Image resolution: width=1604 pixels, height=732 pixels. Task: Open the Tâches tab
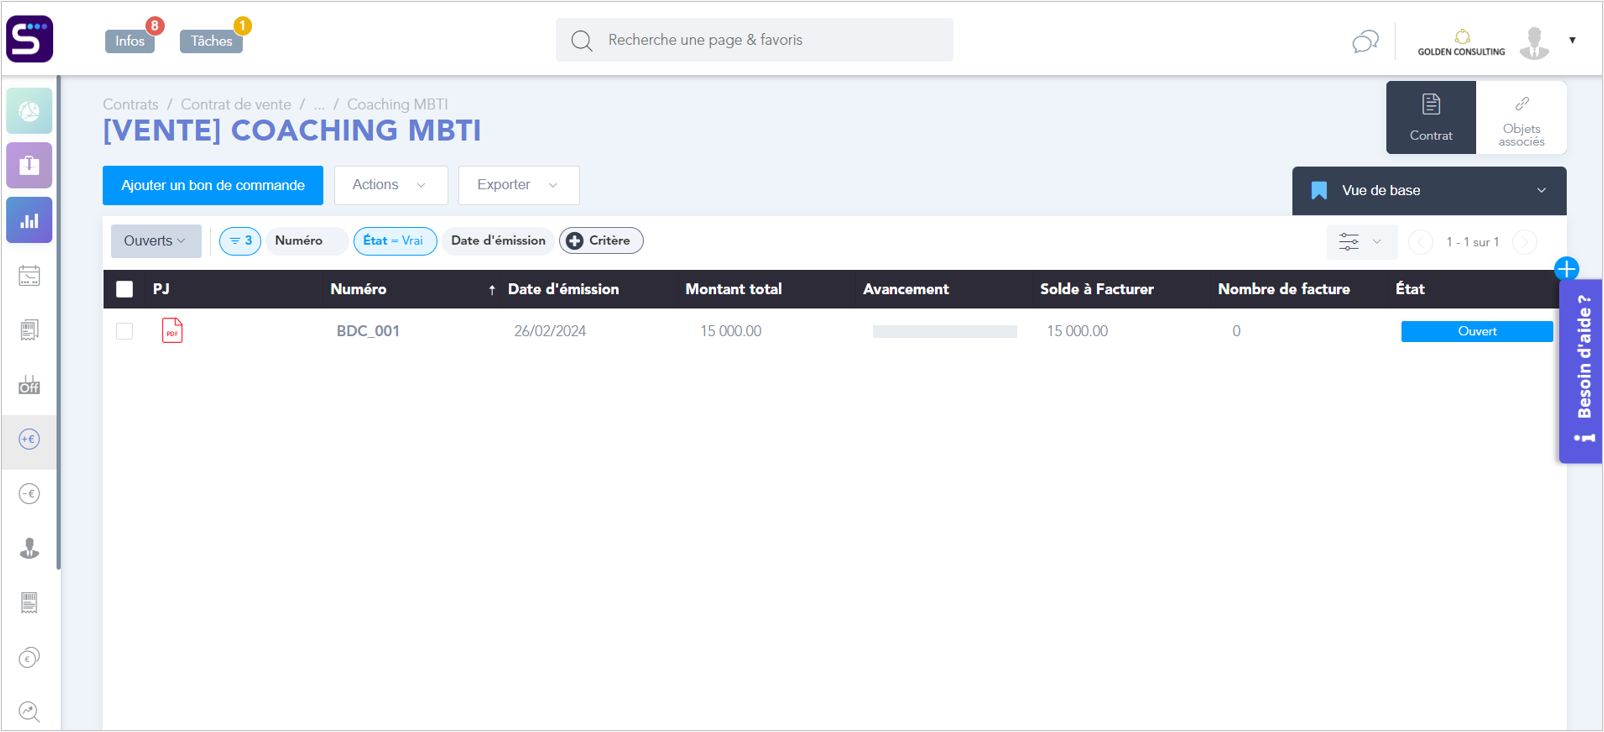tap(211, 41)
